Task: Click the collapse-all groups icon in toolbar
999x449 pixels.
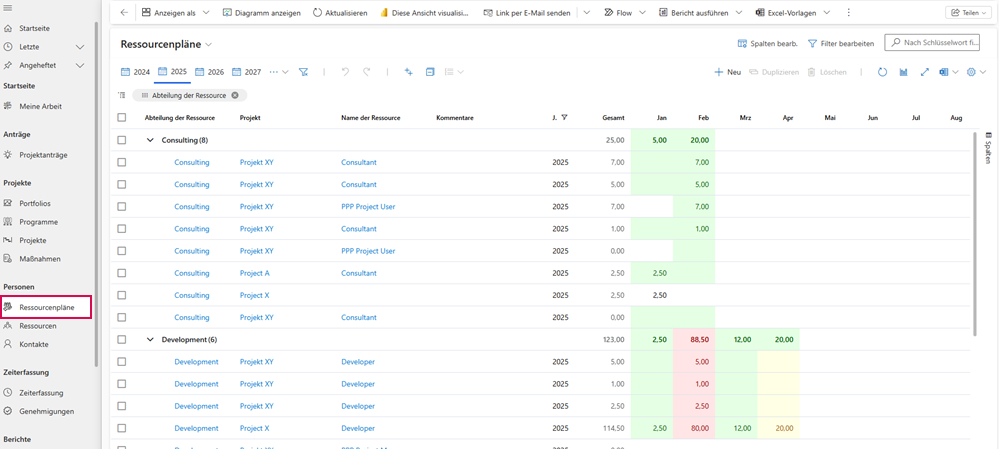Action: click(x=430, y=72)
